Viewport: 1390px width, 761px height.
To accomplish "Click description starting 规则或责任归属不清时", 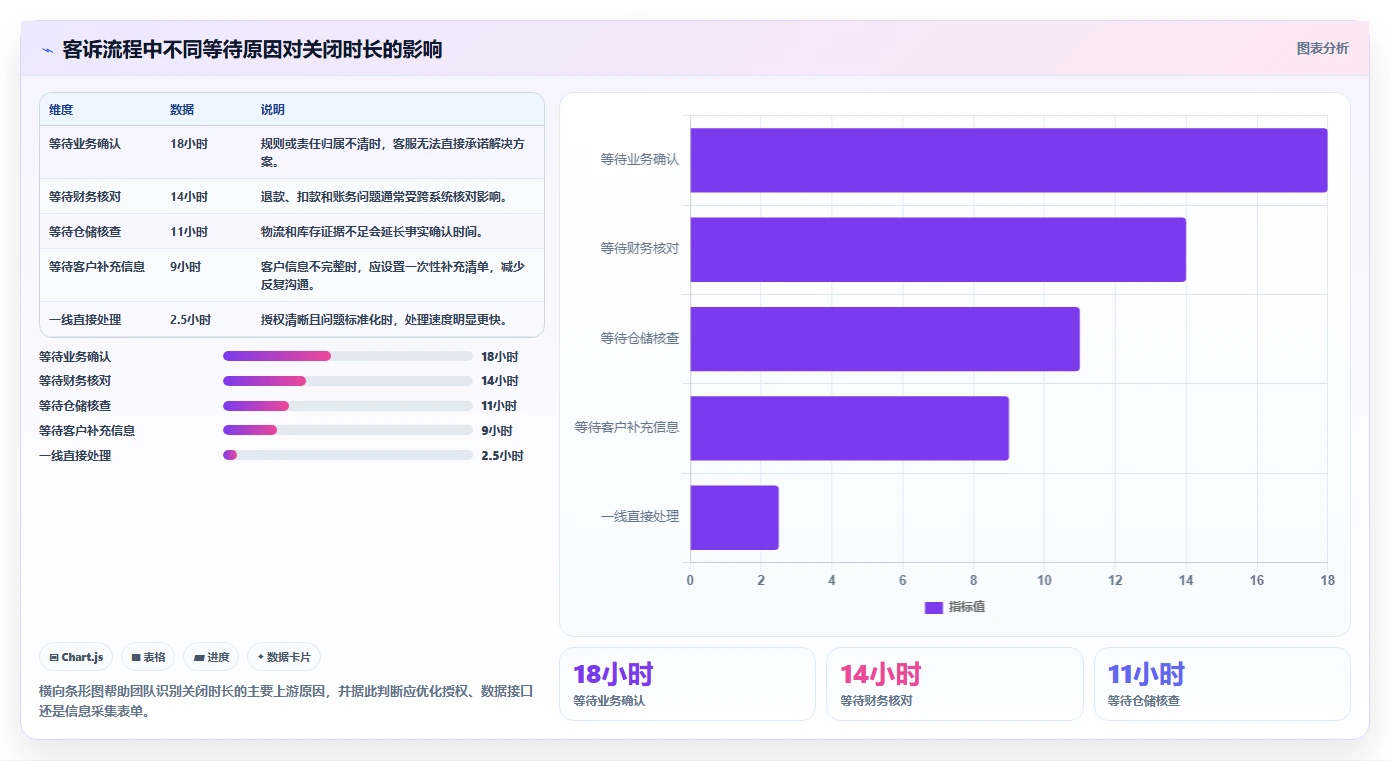I will click(x=393, y=153).
